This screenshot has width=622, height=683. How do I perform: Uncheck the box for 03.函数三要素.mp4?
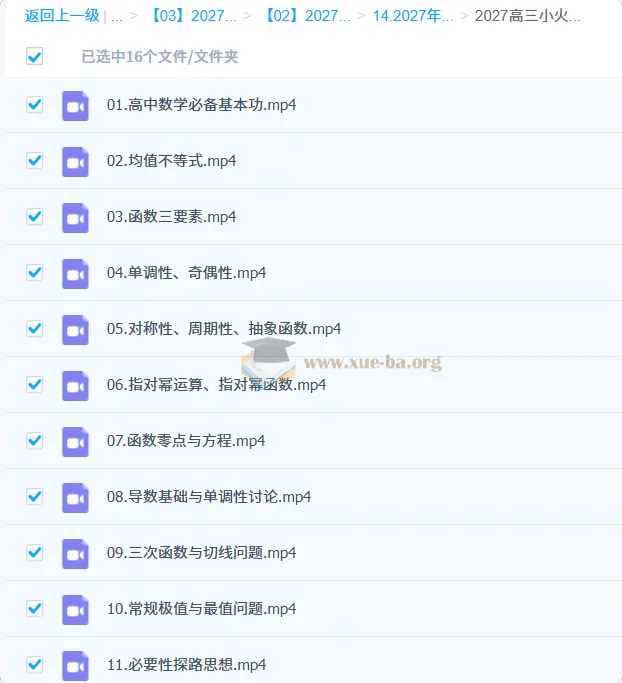click(34, 216)
